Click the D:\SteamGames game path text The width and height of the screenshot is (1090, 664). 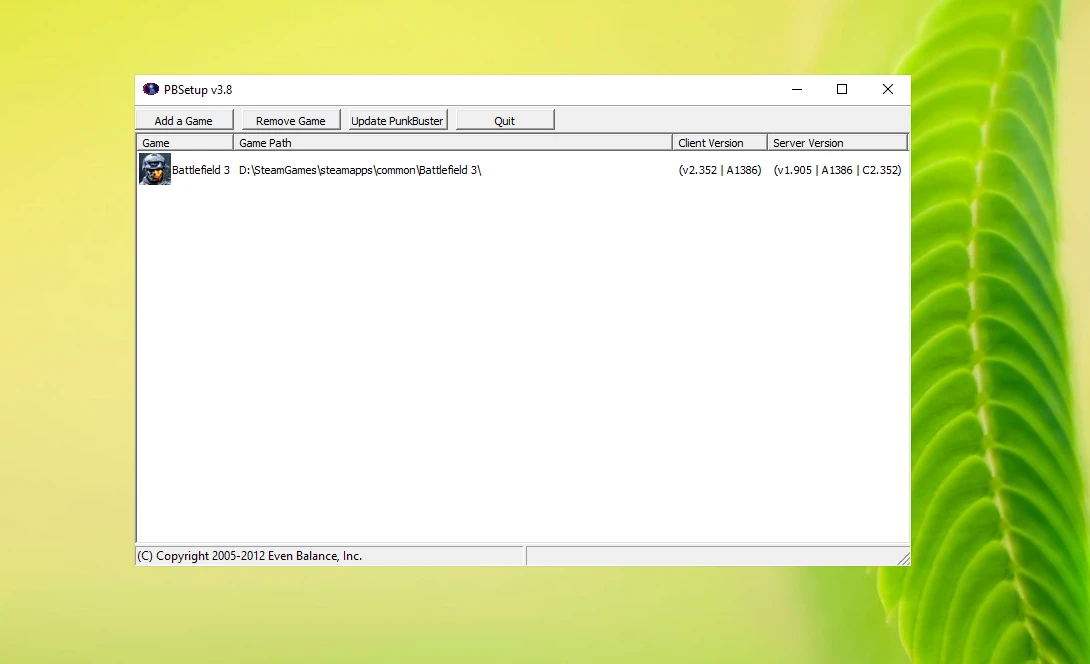tap(360, 170)
